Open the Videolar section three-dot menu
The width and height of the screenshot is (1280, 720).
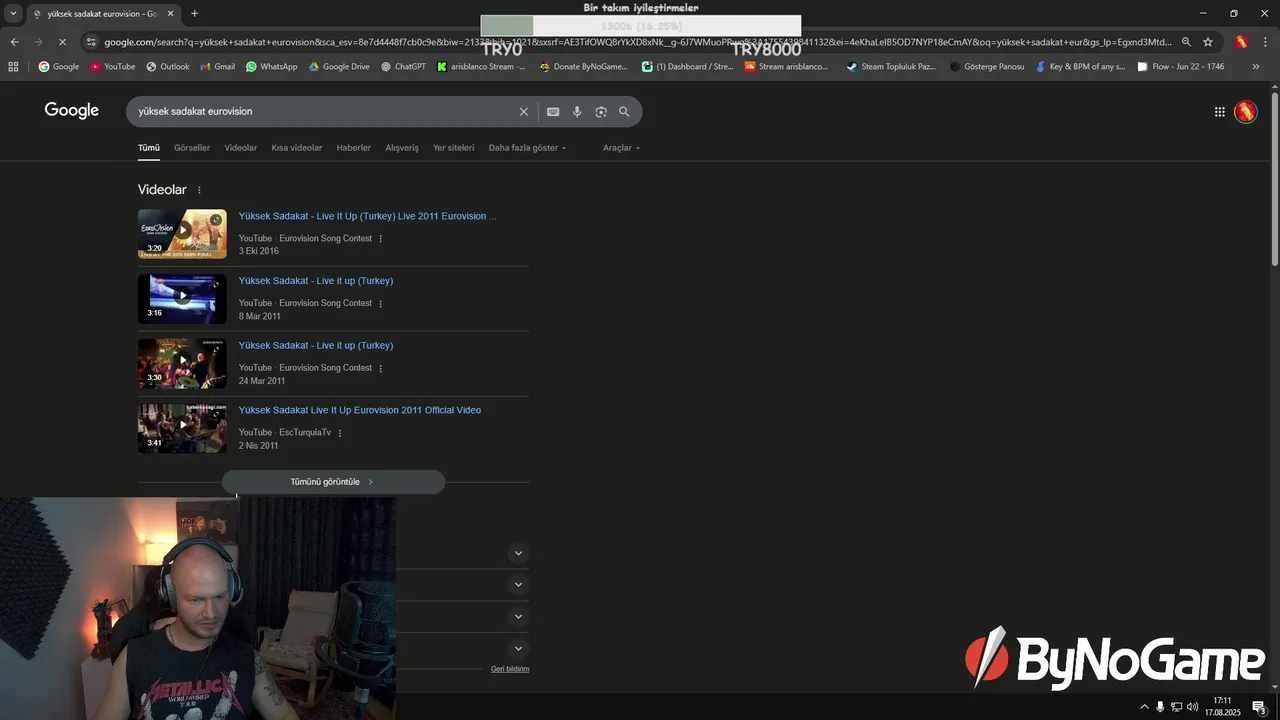pyautogui.click(x=199, y=190)
